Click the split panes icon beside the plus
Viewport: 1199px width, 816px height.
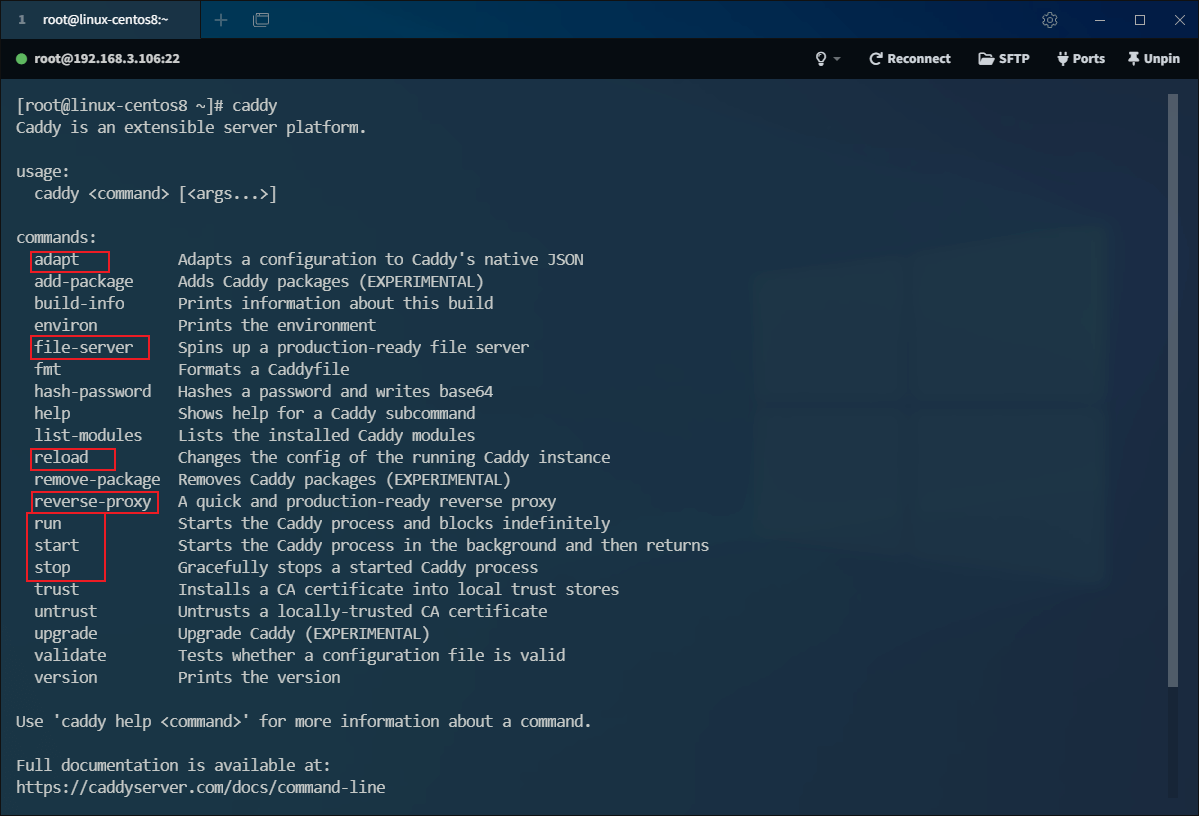261,20
